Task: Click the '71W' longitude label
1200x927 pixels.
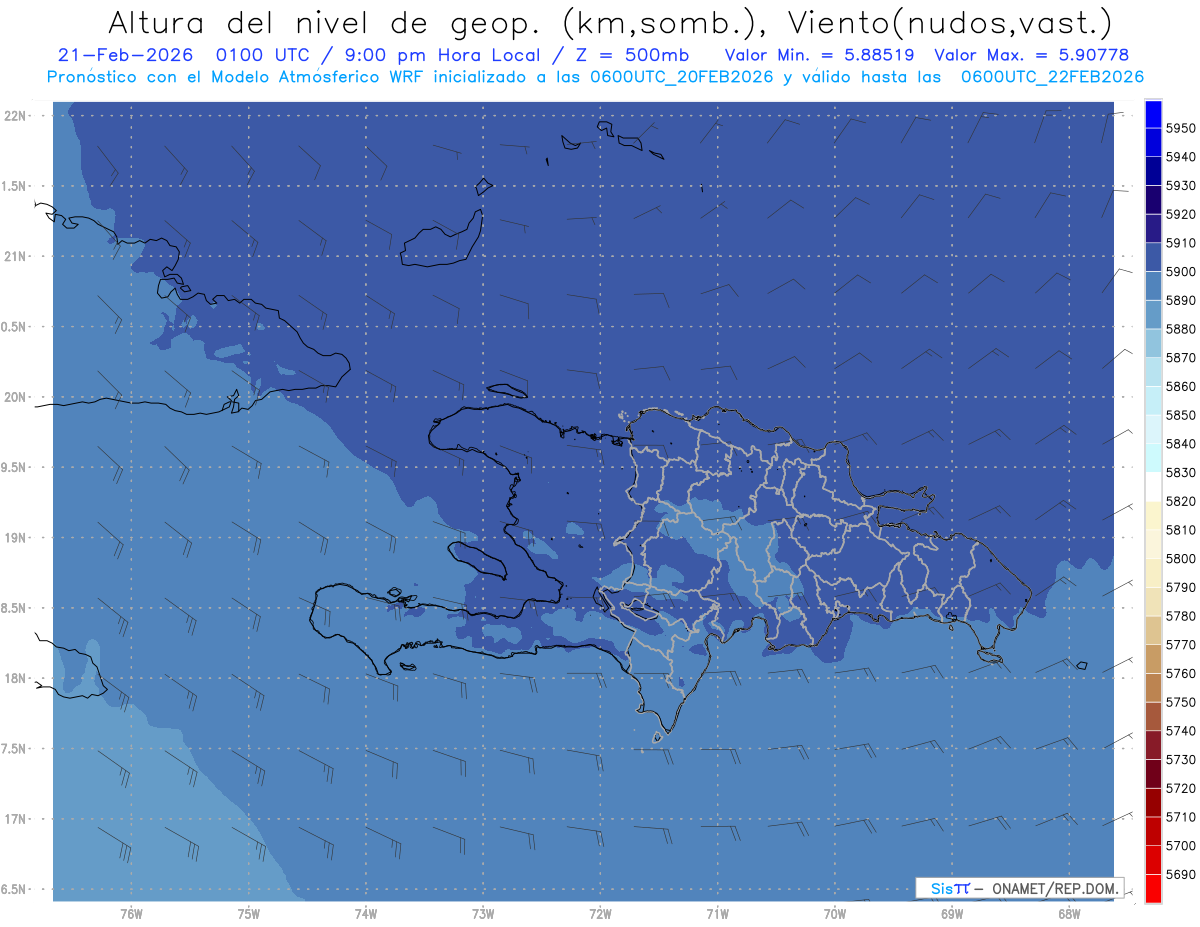Action: coord(717,913)
